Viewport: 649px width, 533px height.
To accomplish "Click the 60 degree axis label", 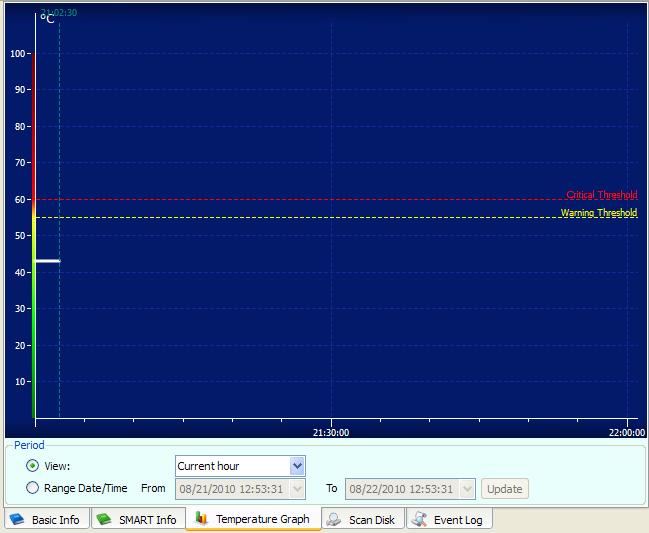I will (x=20, y=199).
